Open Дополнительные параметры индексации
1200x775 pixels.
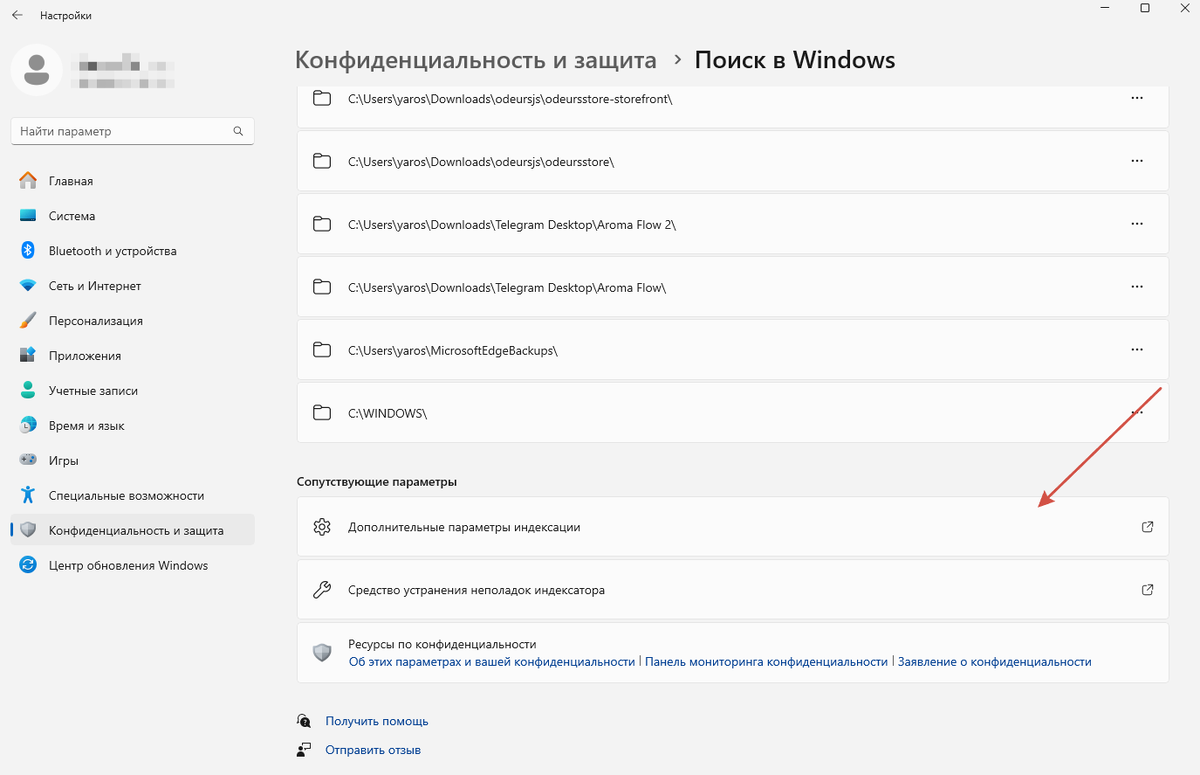[x=733, y=527]
